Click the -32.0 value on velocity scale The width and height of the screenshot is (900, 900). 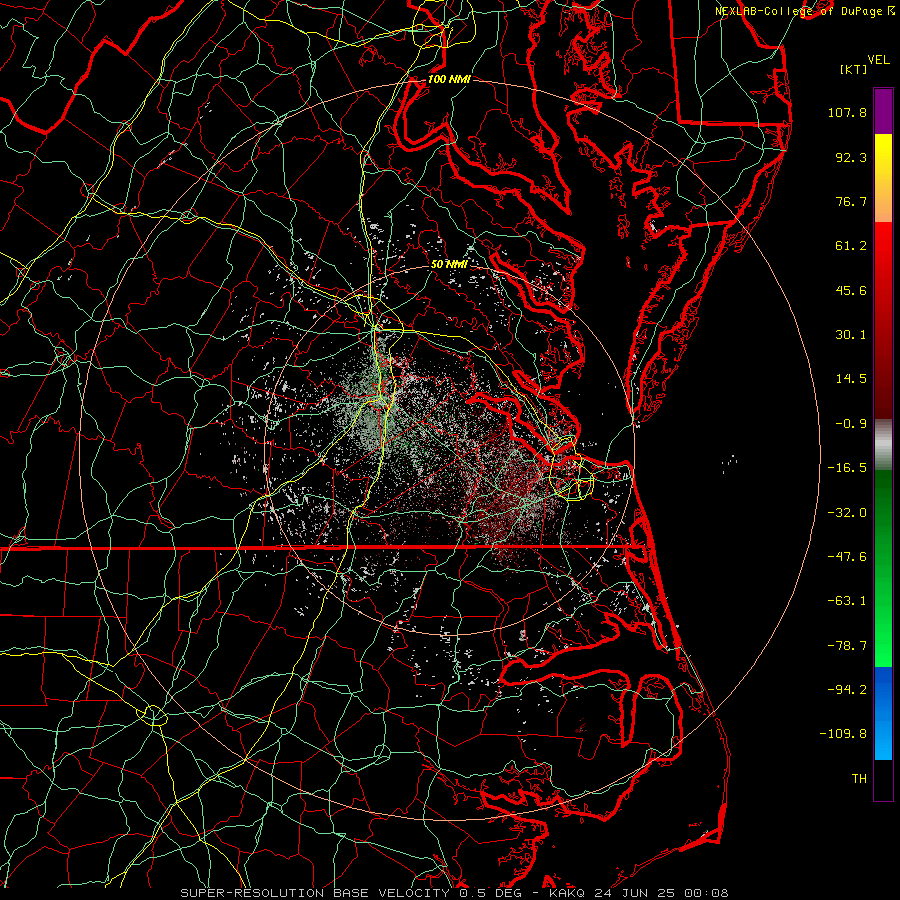(847, 513)
